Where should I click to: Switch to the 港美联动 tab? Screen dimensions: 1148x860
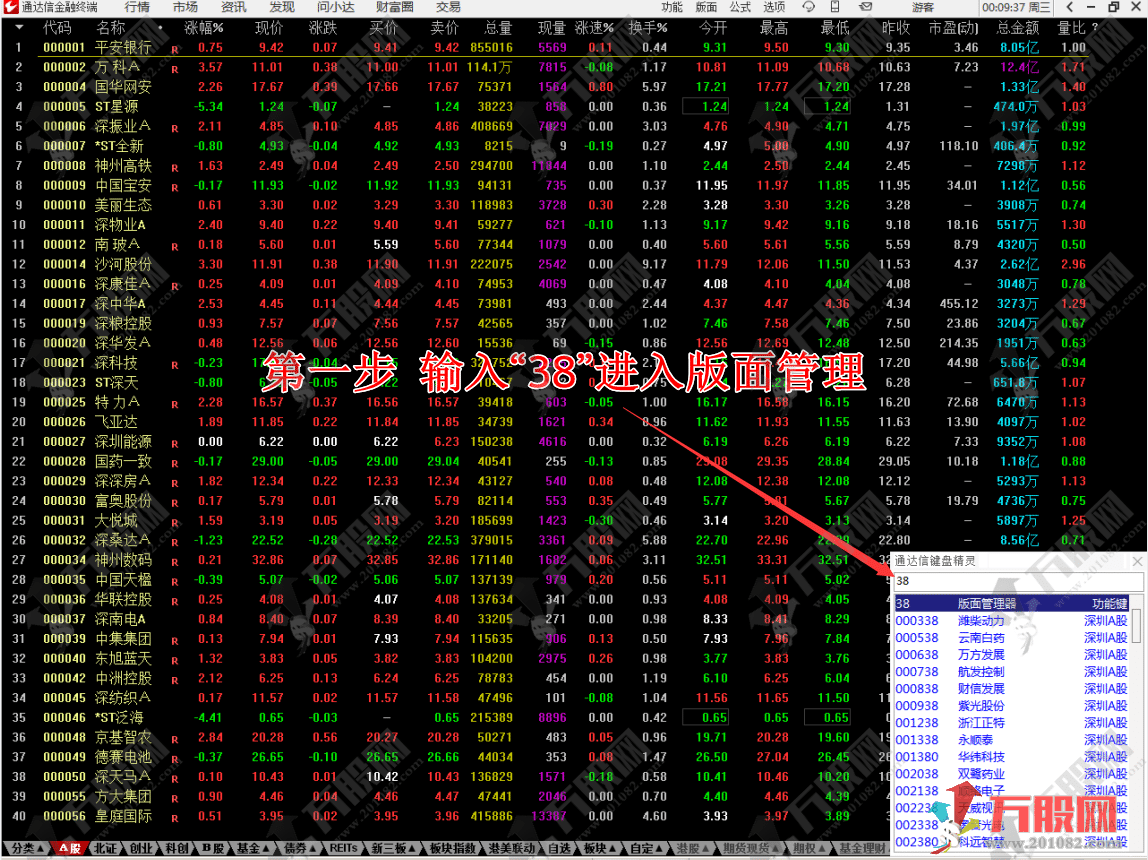pyautogui.click(x=512, y=848)
